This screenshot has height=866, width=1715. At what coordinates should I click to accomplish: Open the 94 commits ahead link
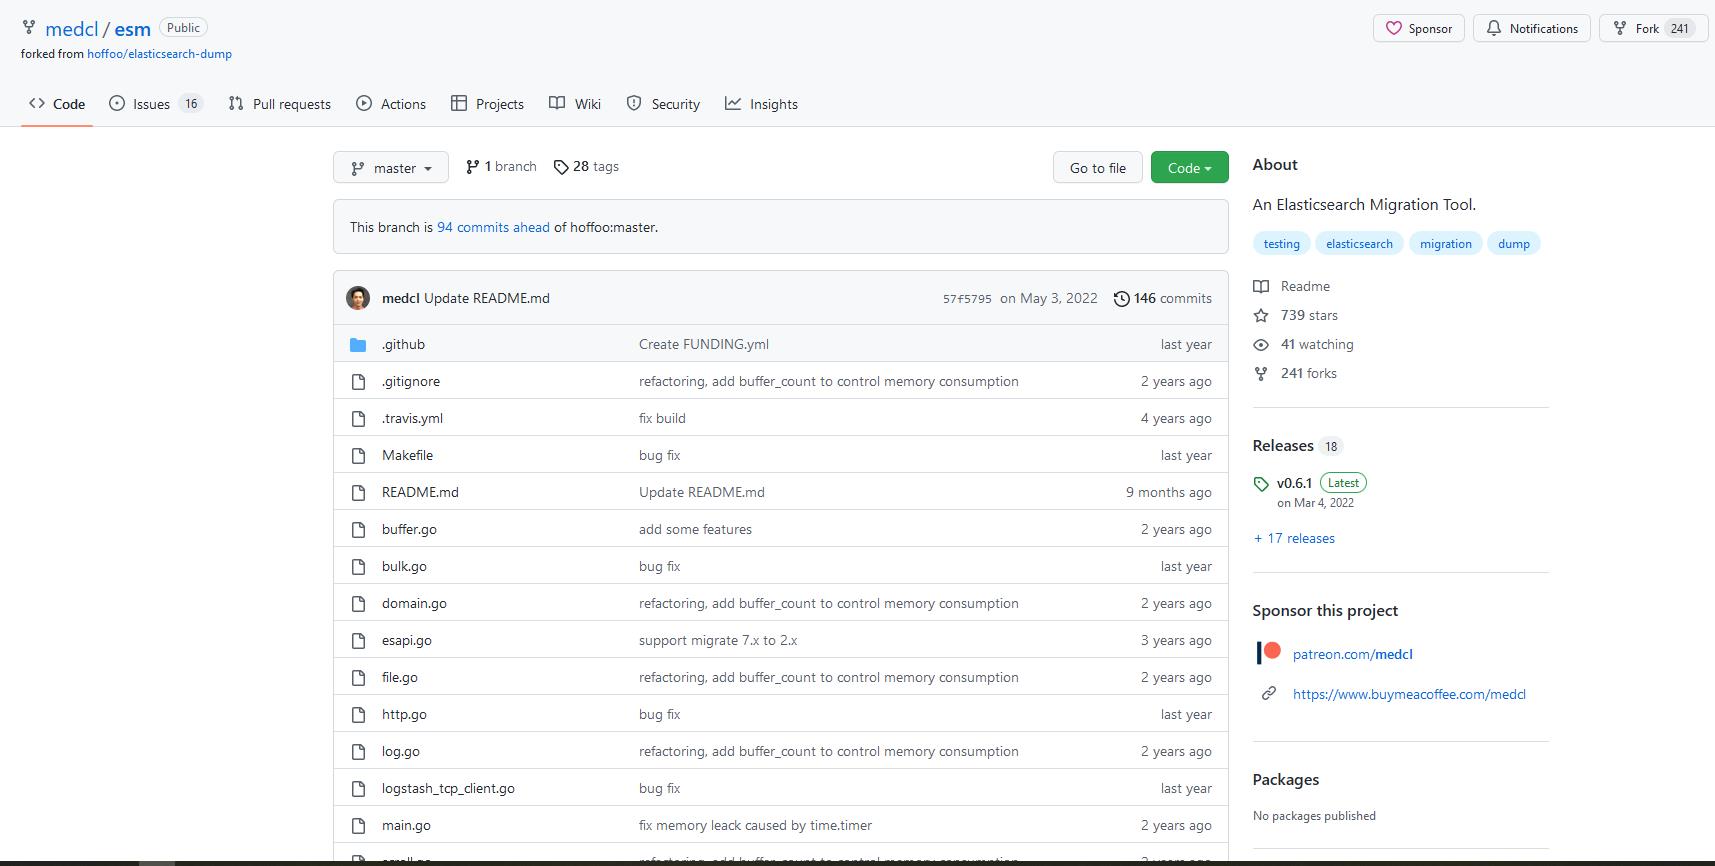click(x=493, y=227)
